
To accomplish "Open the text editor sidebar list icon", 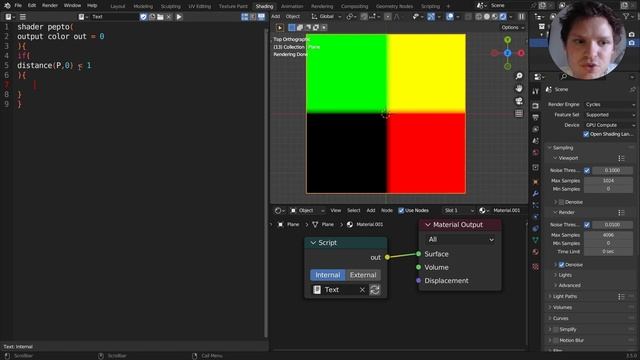I will [x=22, y=17].
